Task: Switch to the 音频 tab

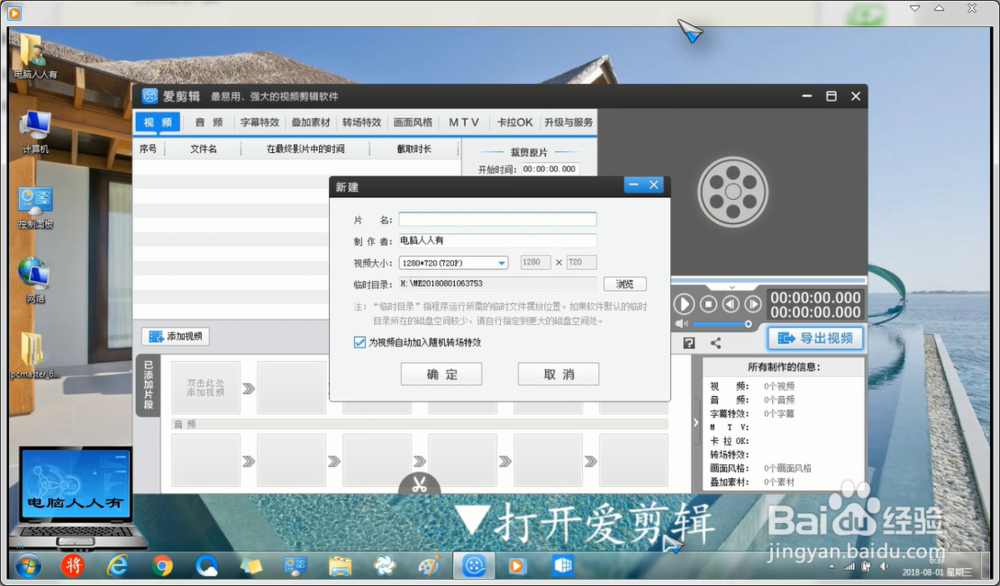Action: (209, 122)
